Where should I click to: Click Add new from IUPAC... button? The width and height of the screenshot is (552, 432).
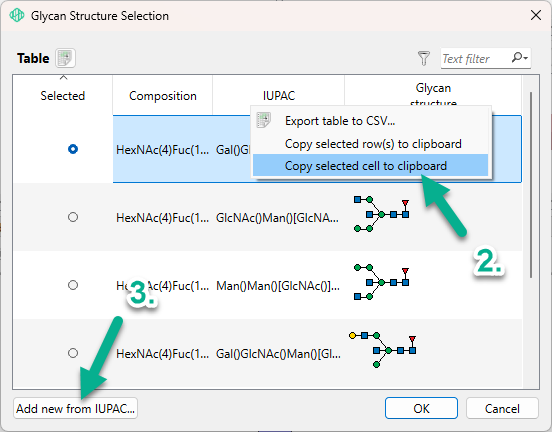pos(75,408)
